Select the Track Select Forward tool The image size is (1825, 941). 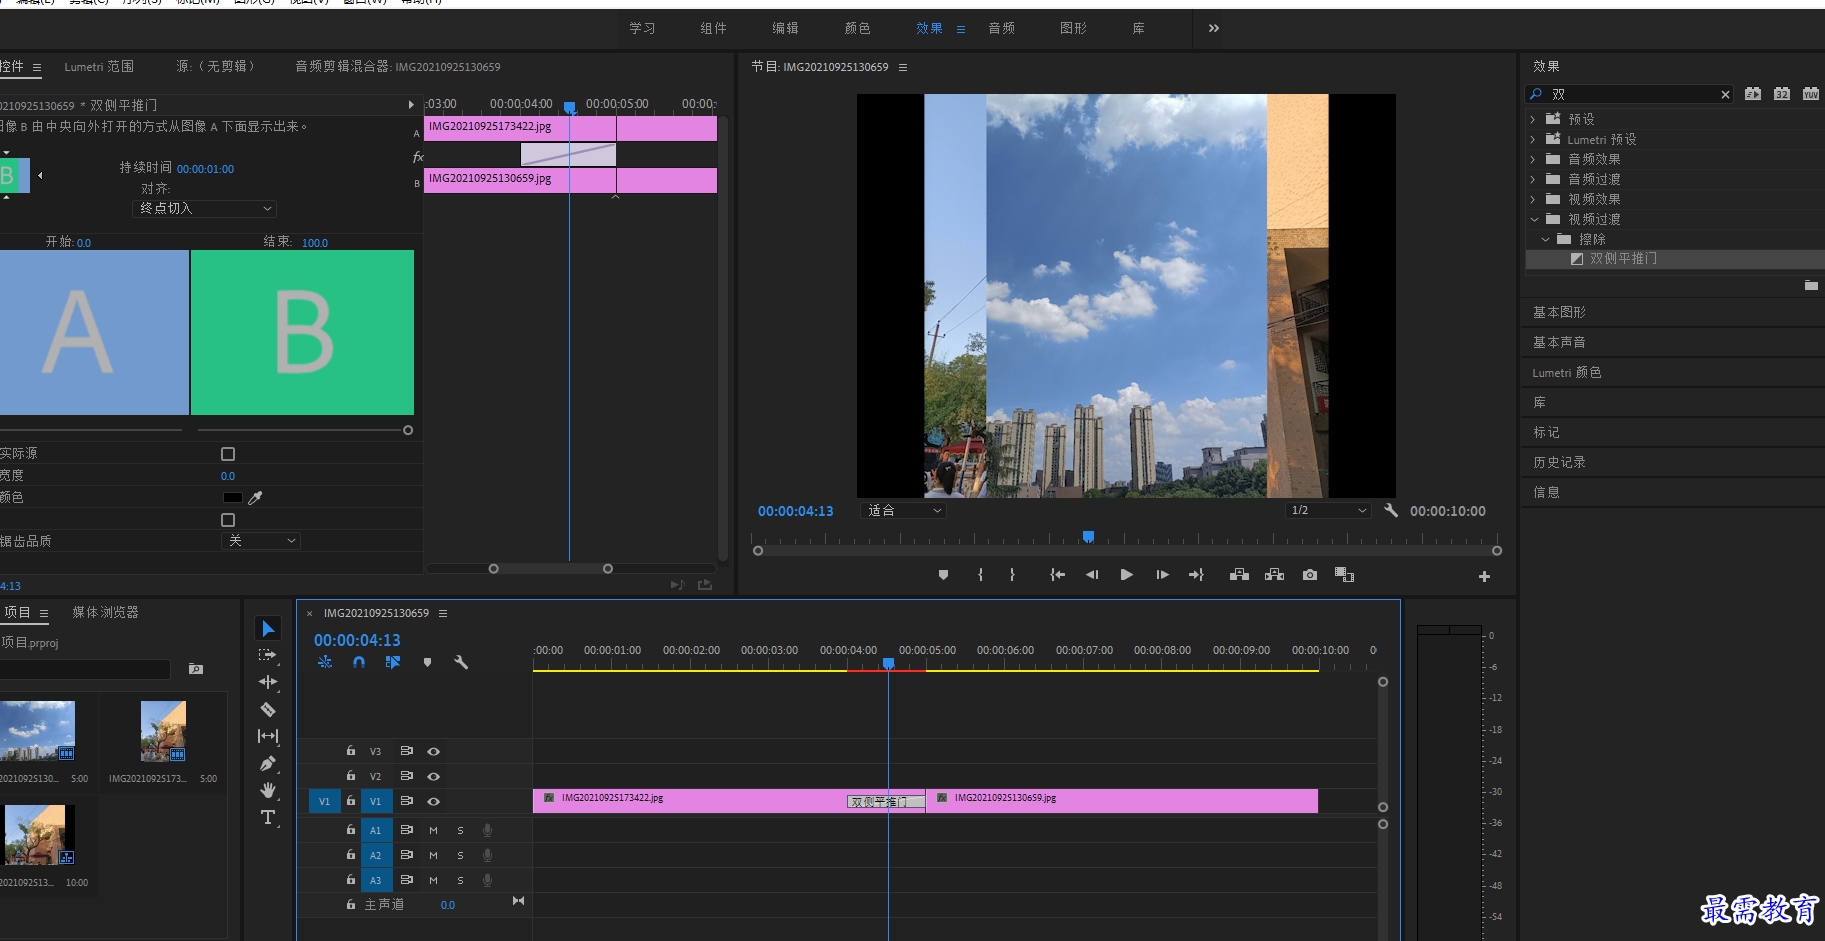tap(267, 655)
